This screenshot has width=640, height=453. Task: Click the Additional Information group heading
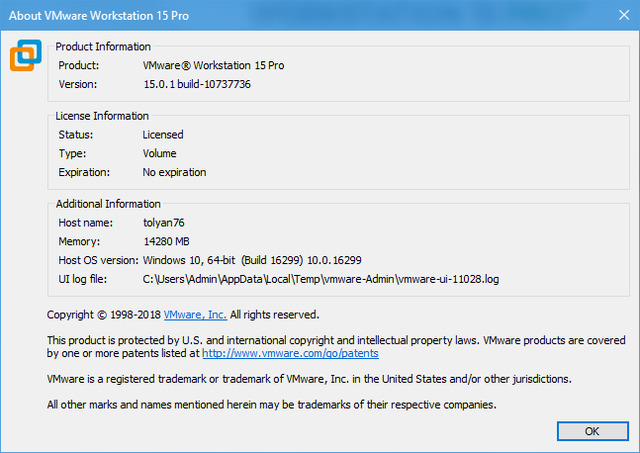pos(108,204)
